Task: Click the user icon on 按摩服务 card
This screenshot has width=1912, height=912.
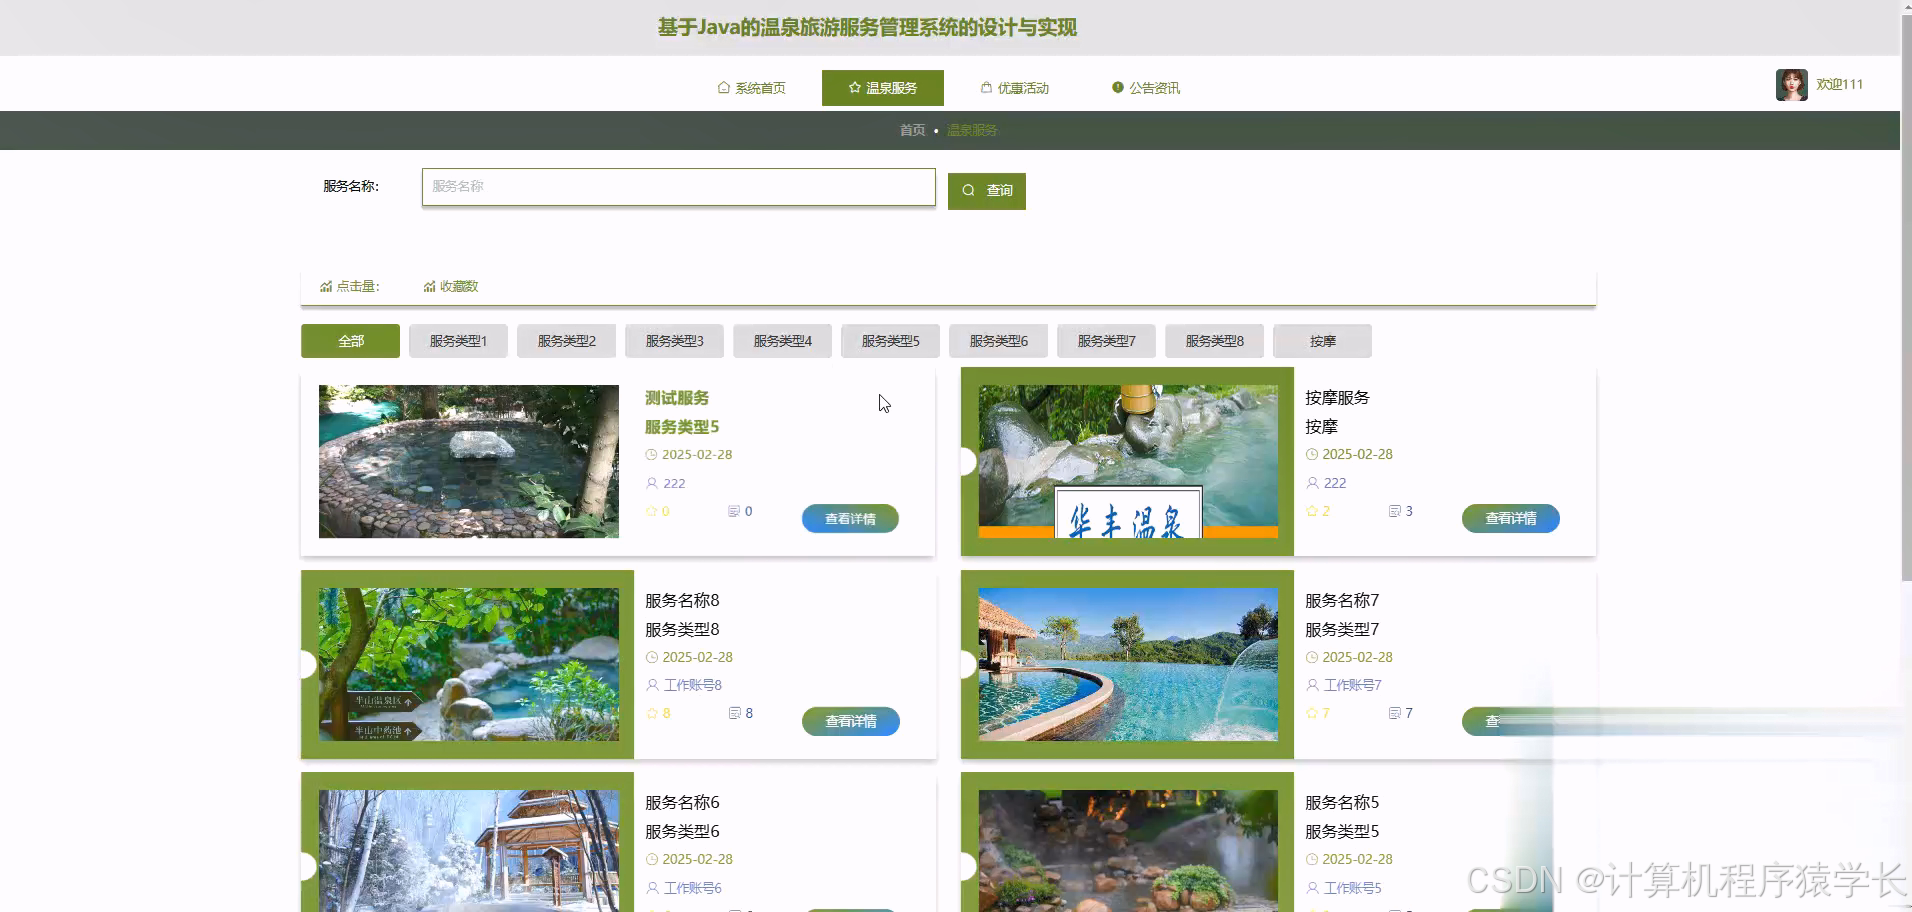Action: click(1312, 483)
